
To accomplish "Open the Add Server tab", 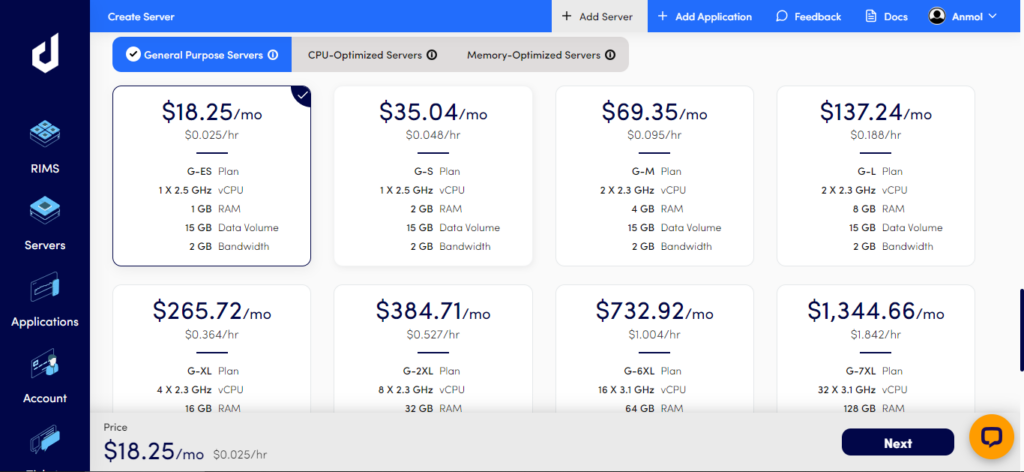I will 600,16.
